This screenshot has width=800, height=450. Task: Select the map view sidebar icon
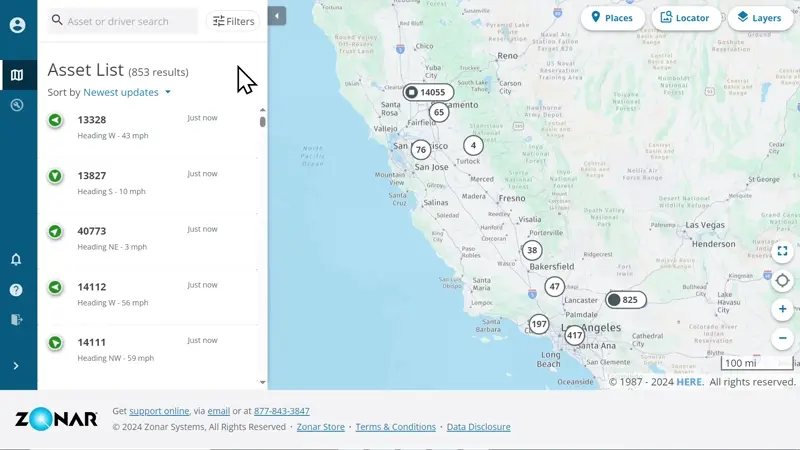pos(17,75)
